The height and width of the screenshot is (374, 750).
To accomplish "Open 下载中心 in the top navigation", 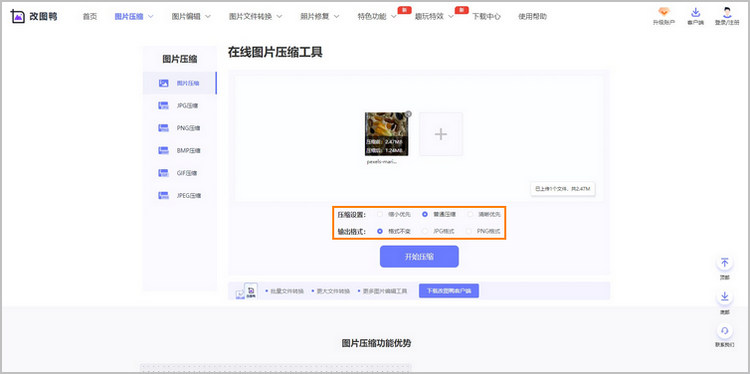I will (486, 17).
